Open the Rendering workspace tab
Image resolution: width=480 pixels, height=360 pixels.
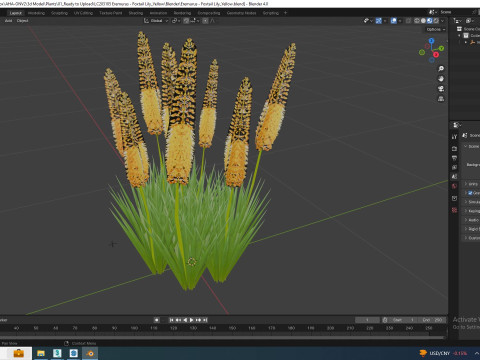coord(182,13)
